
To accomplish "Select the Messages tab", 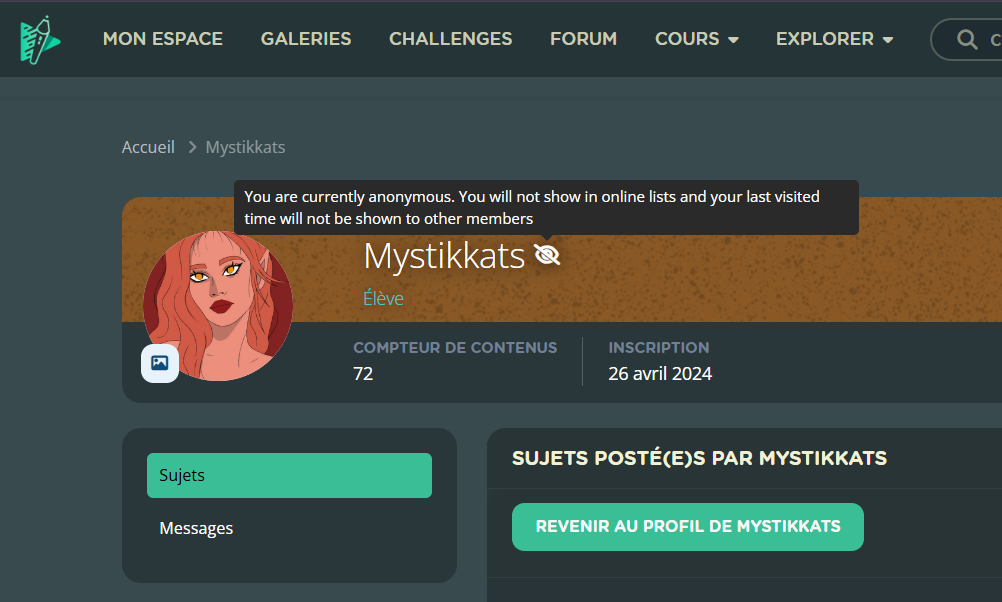I will point(289,529).
